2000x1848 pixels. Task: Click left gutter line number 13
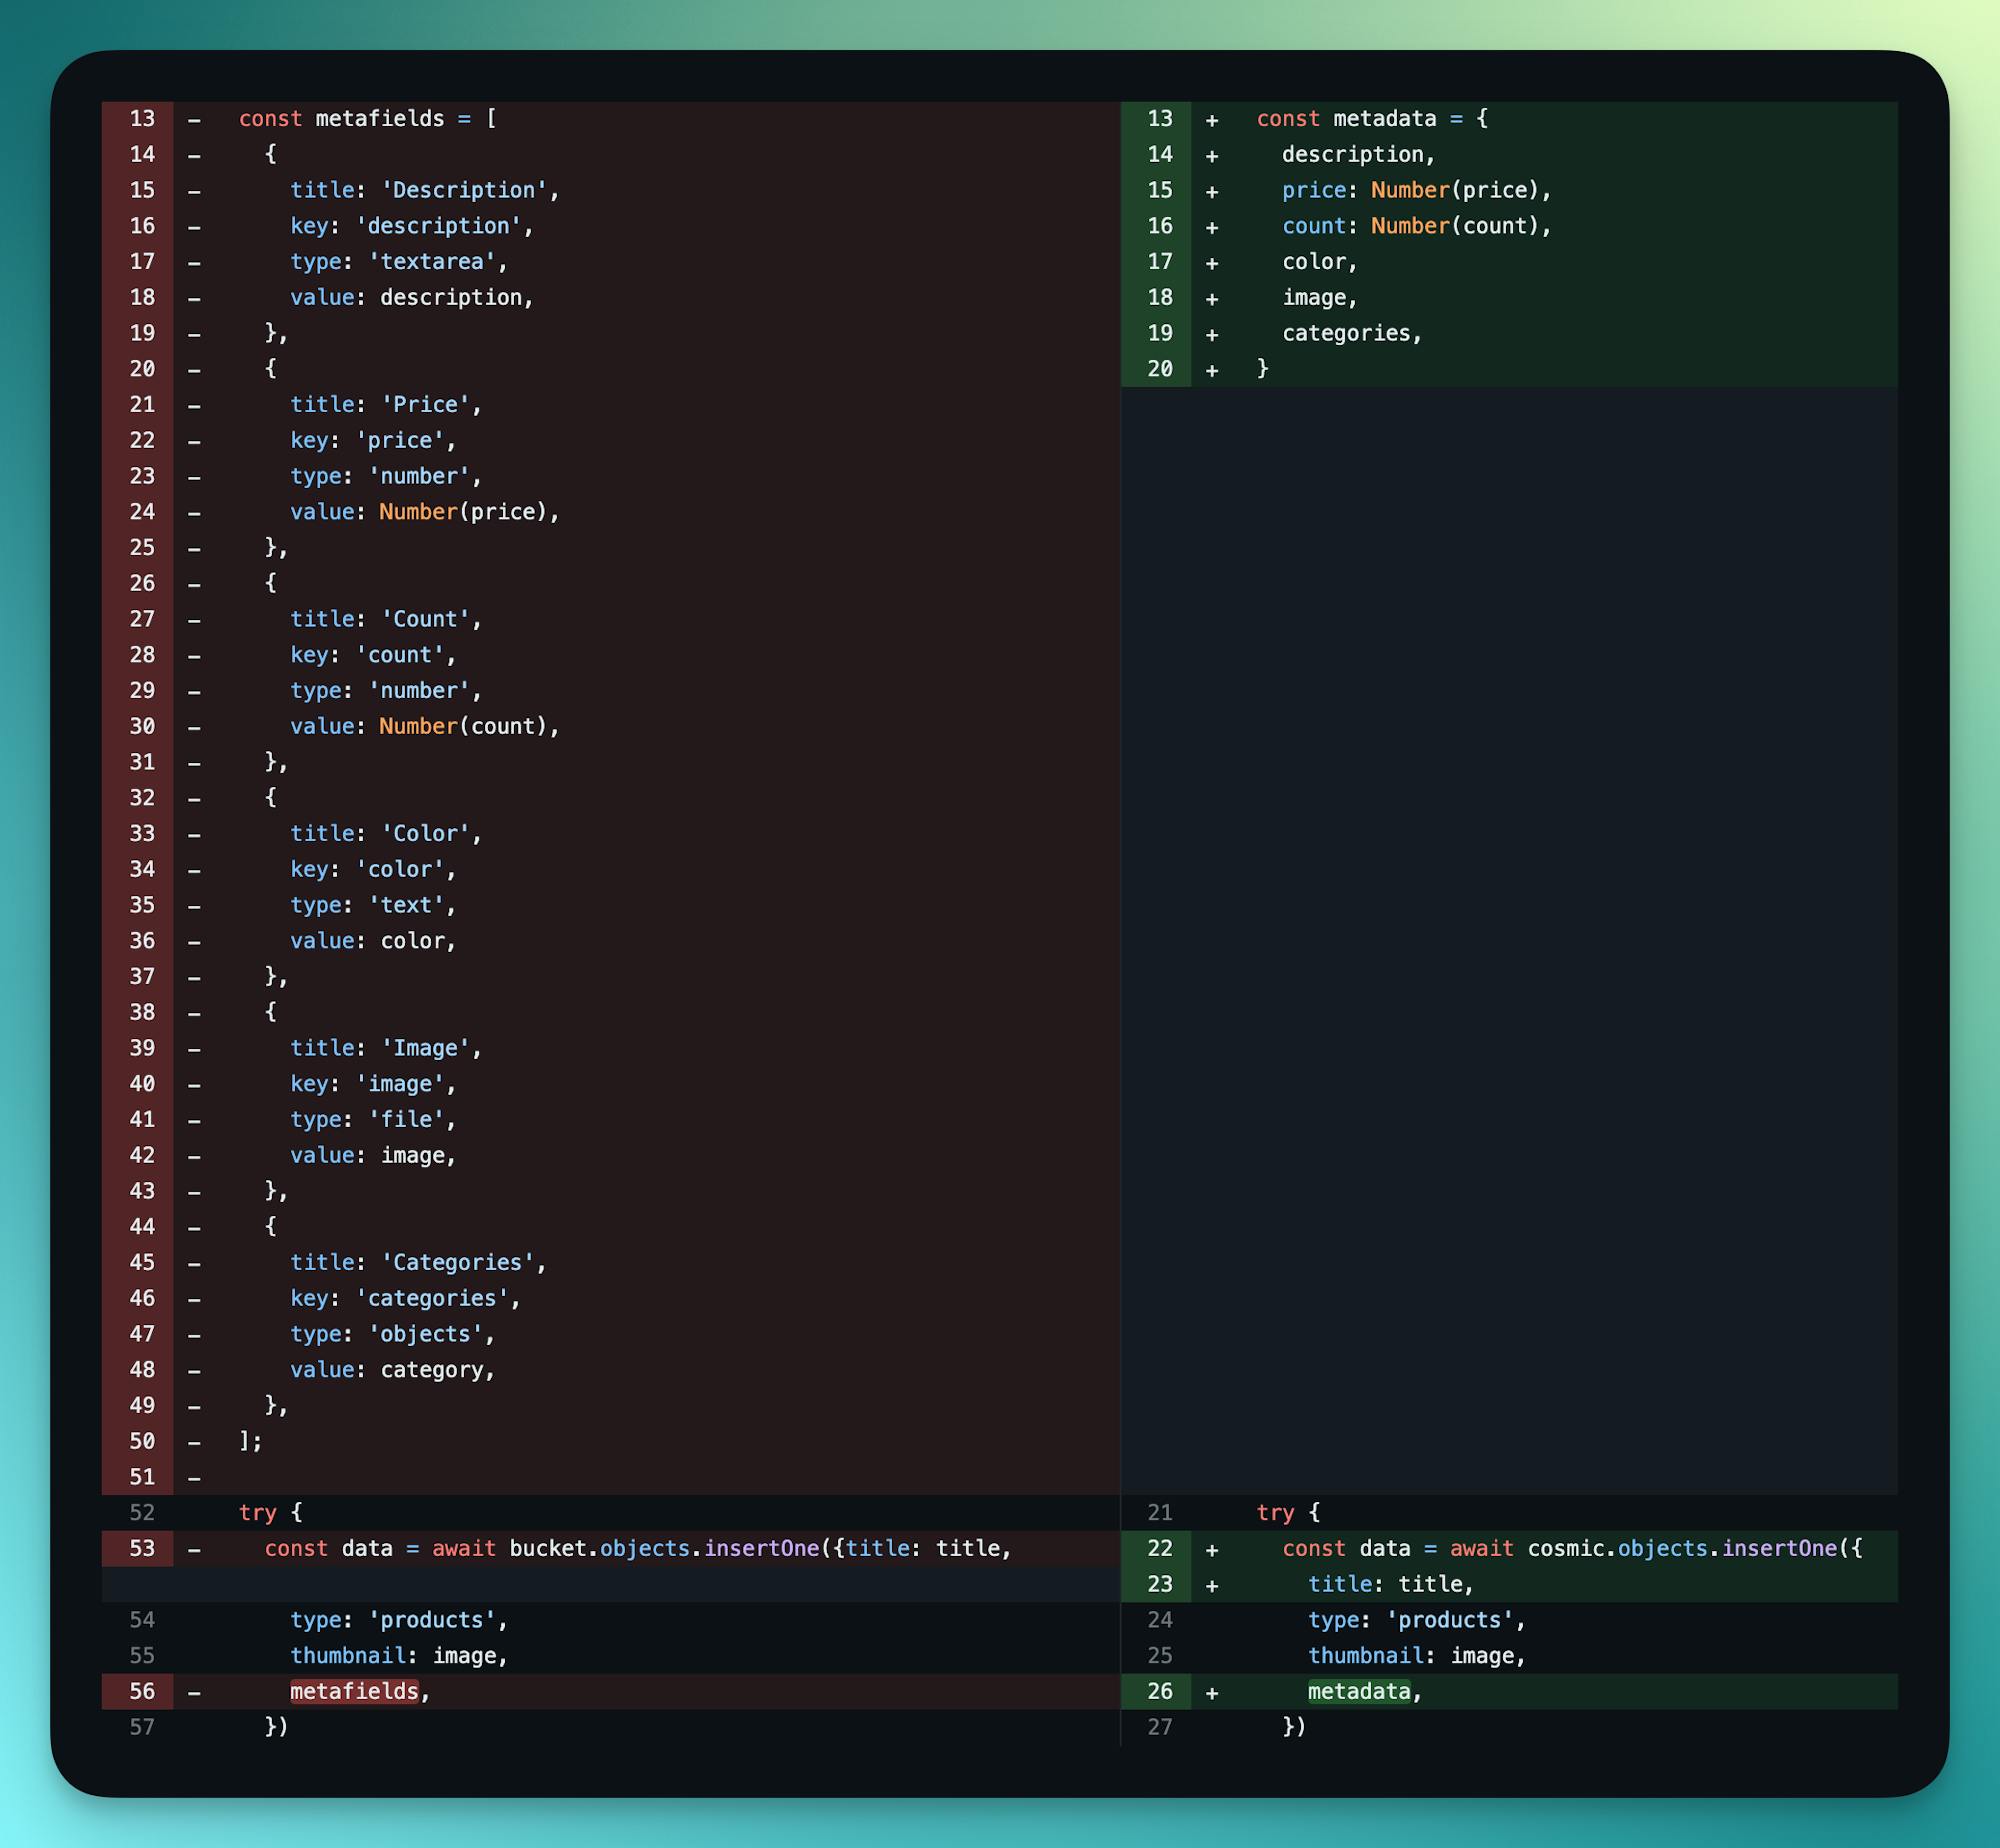point(142,118)
